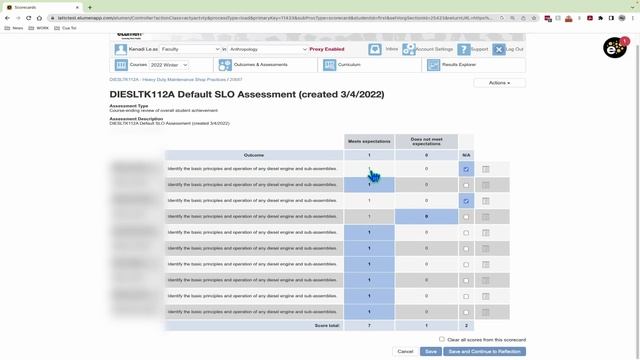Bookmark this page with star icon
The image size is (640, 360).
533,18
